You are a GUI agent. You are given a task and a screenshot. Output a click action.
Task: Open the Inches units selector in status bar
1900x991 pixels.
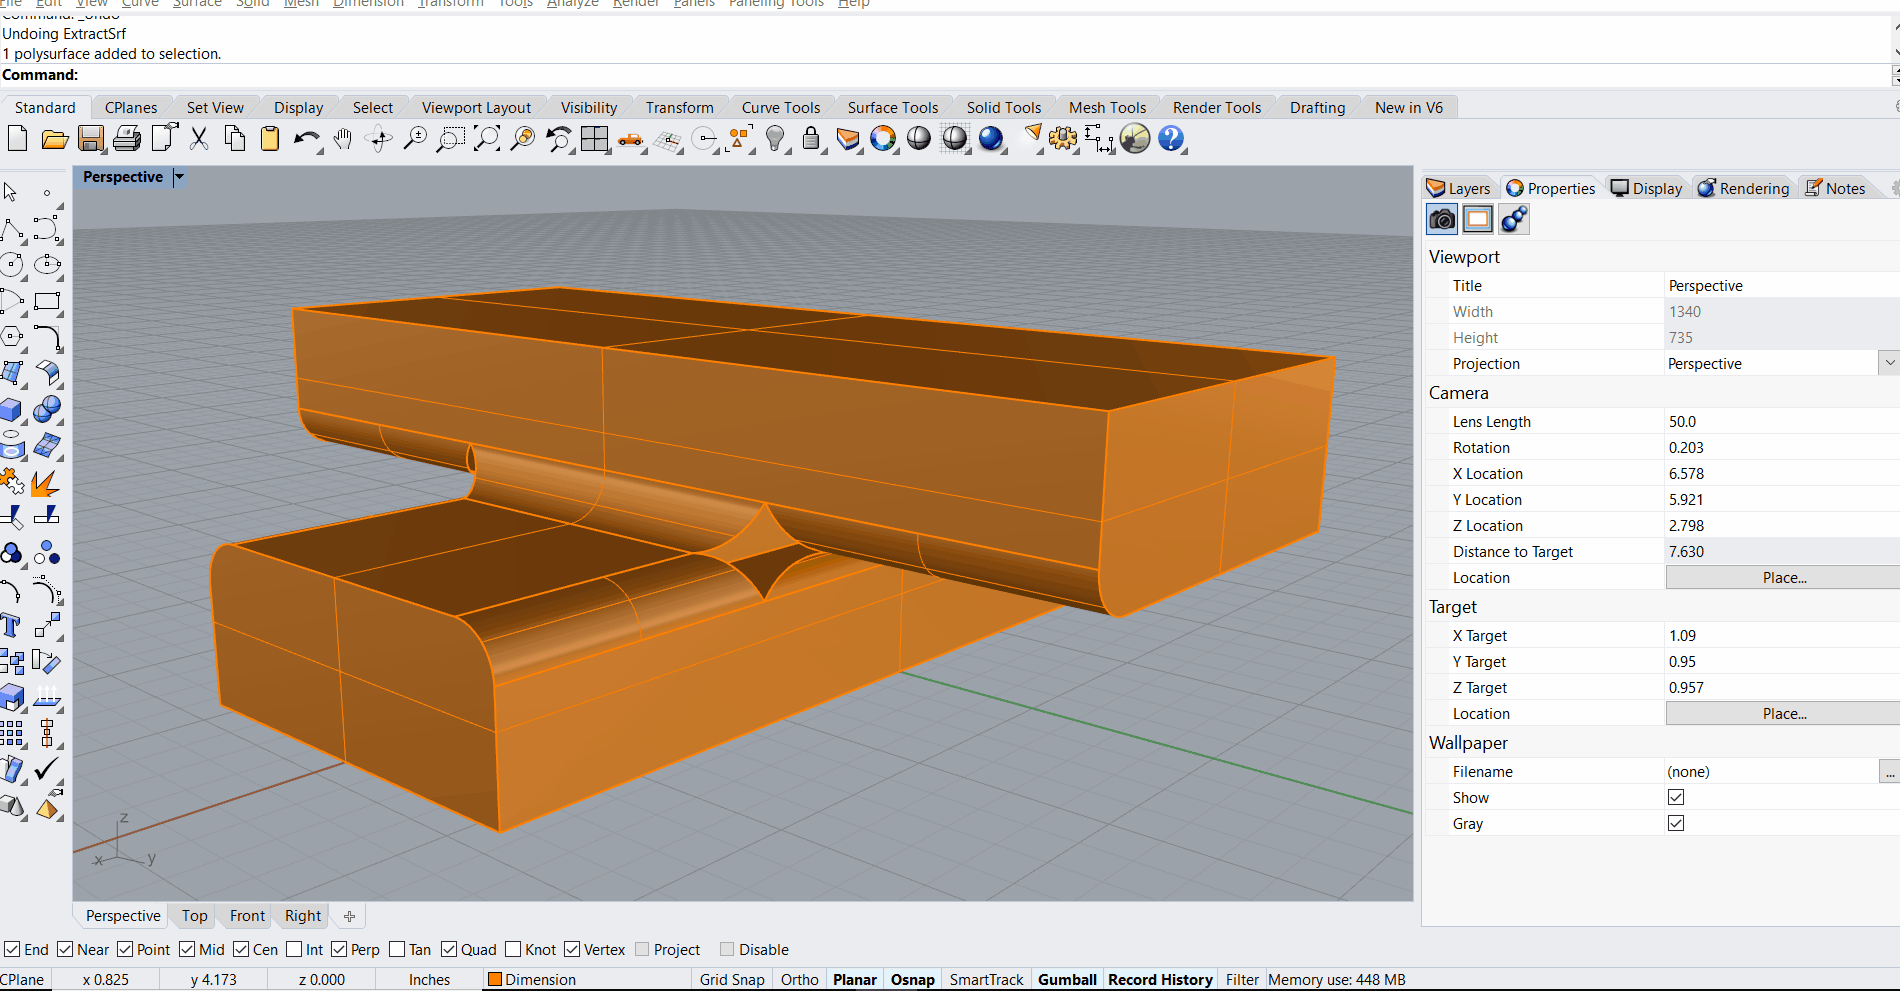(x=430, y=980)
